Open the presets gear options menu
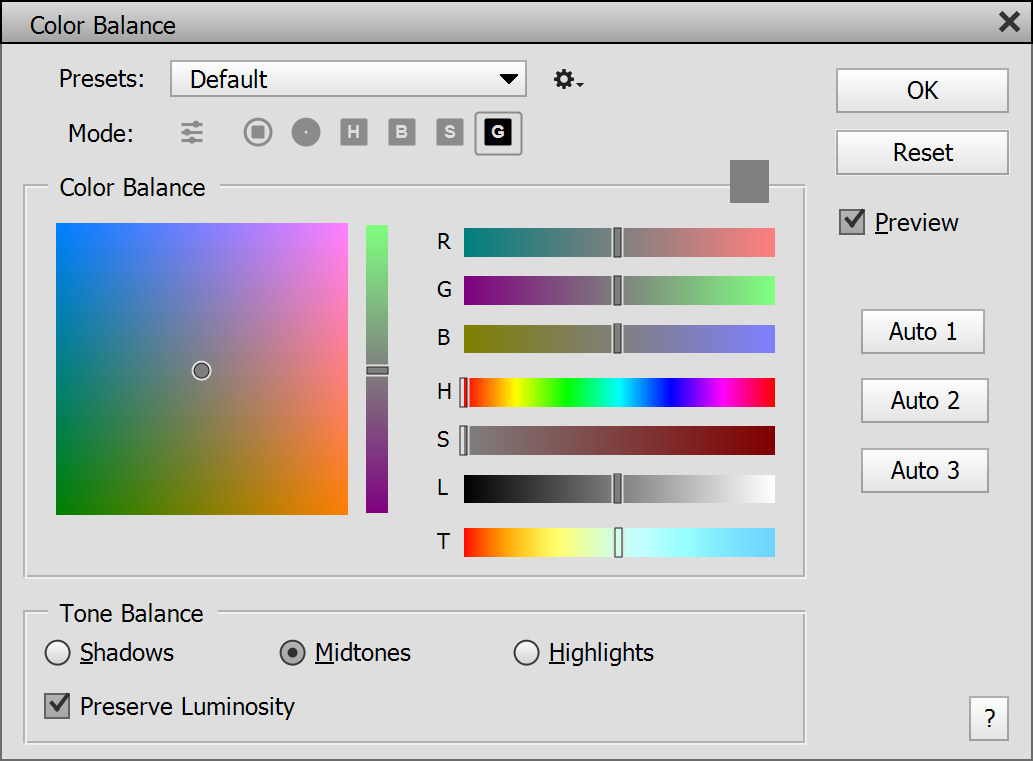This screenshot has width=1033, height=761. point(568,80)
